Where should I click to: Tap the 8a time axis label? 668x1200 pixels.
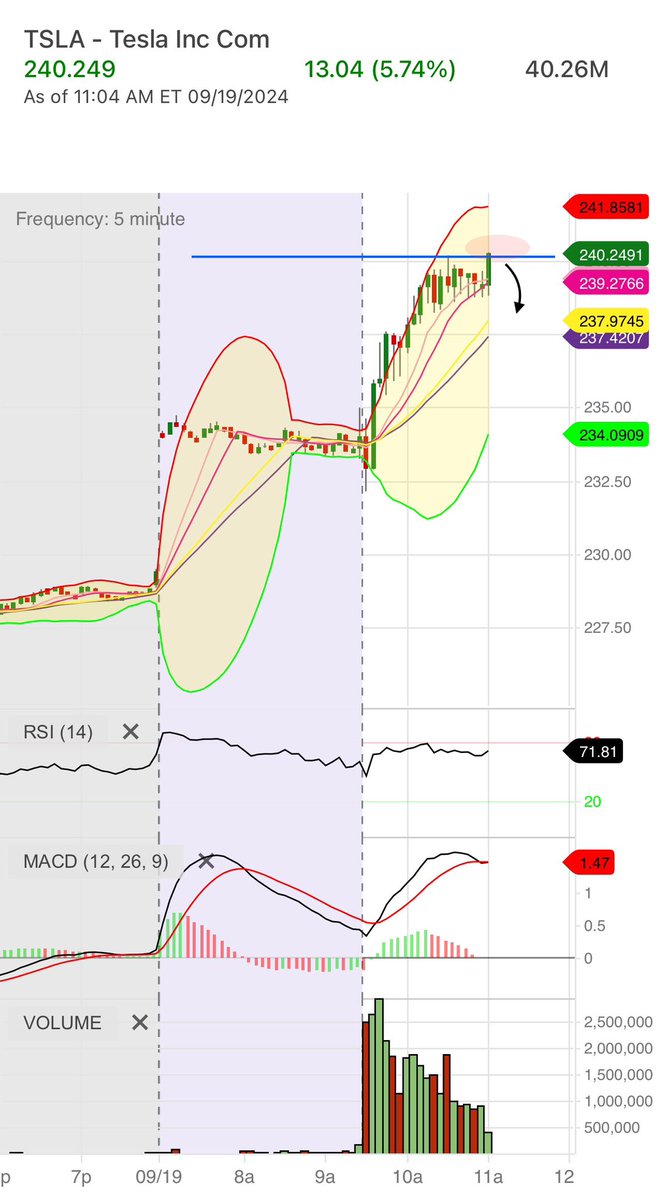243,1177
